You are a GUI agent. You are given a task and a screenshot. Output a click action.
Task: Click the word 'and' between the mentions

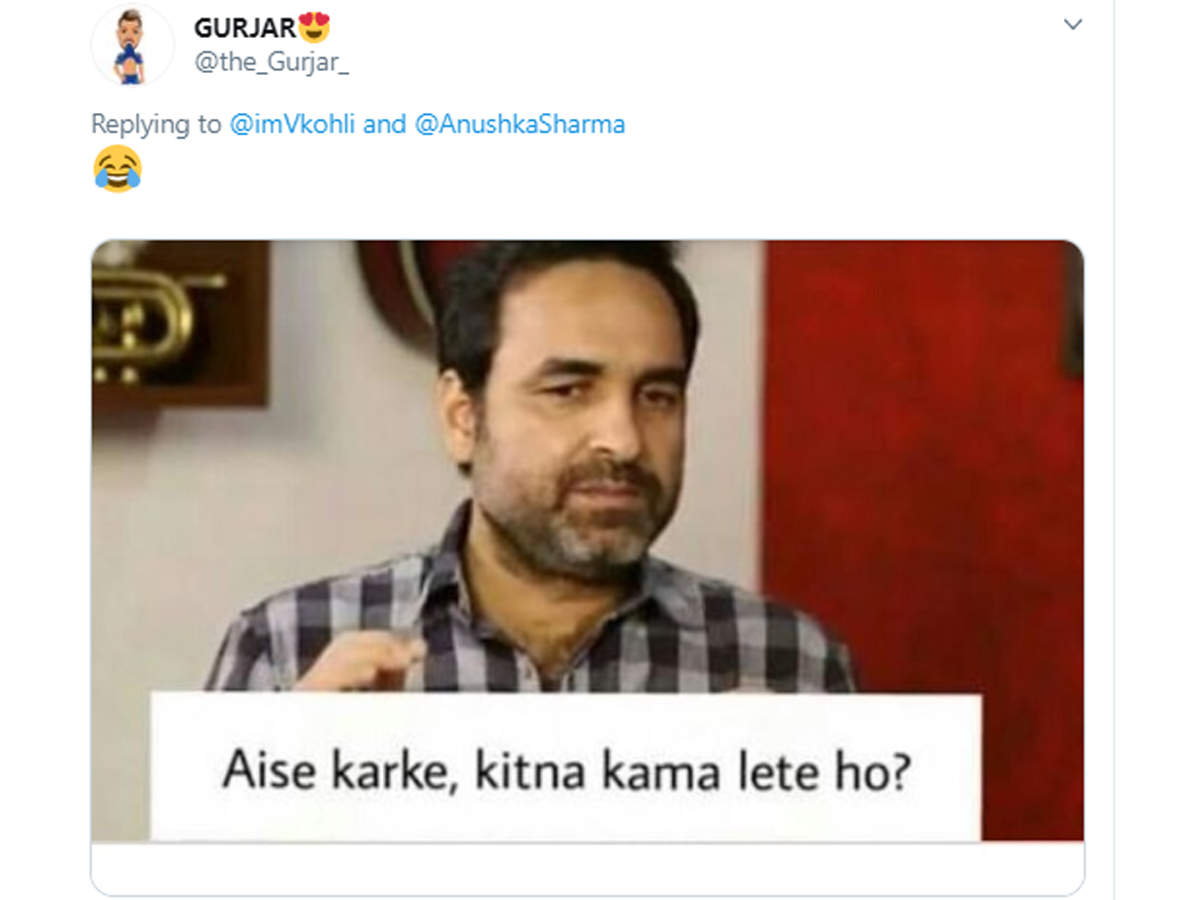[385, 124]
